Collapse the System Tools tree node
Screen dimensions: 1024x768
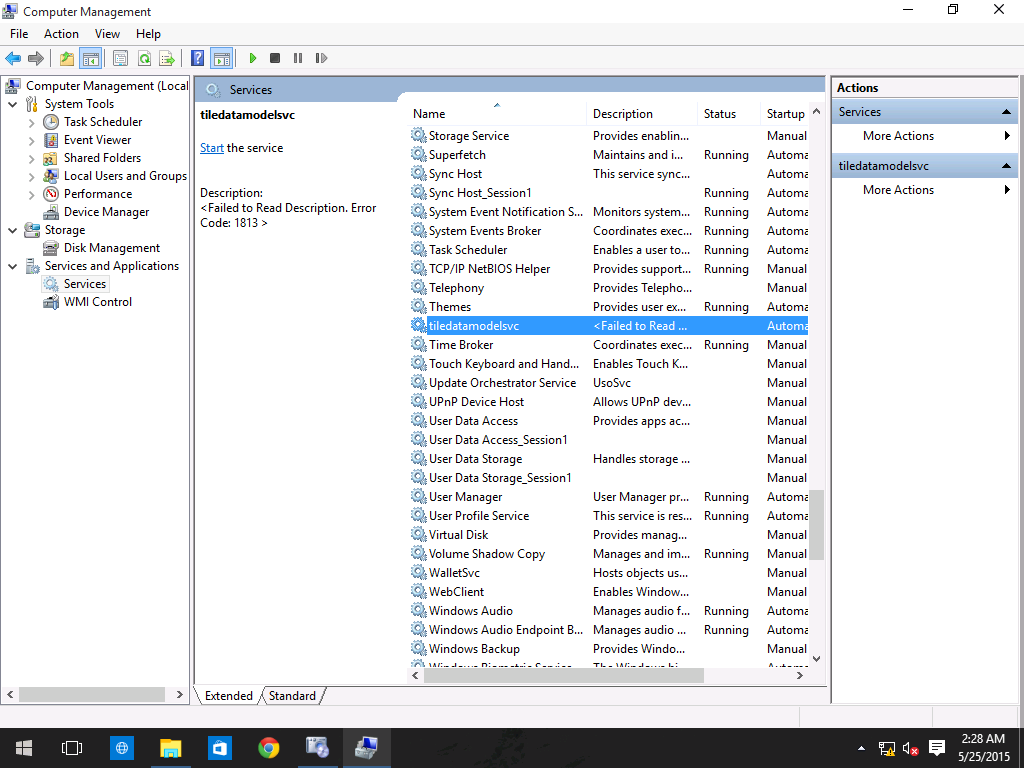click(12, 104)
